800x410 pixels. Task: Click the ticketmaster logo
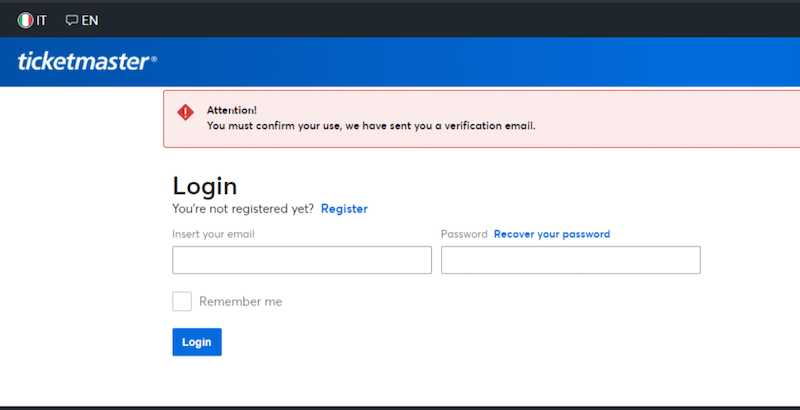click(87, 62)
